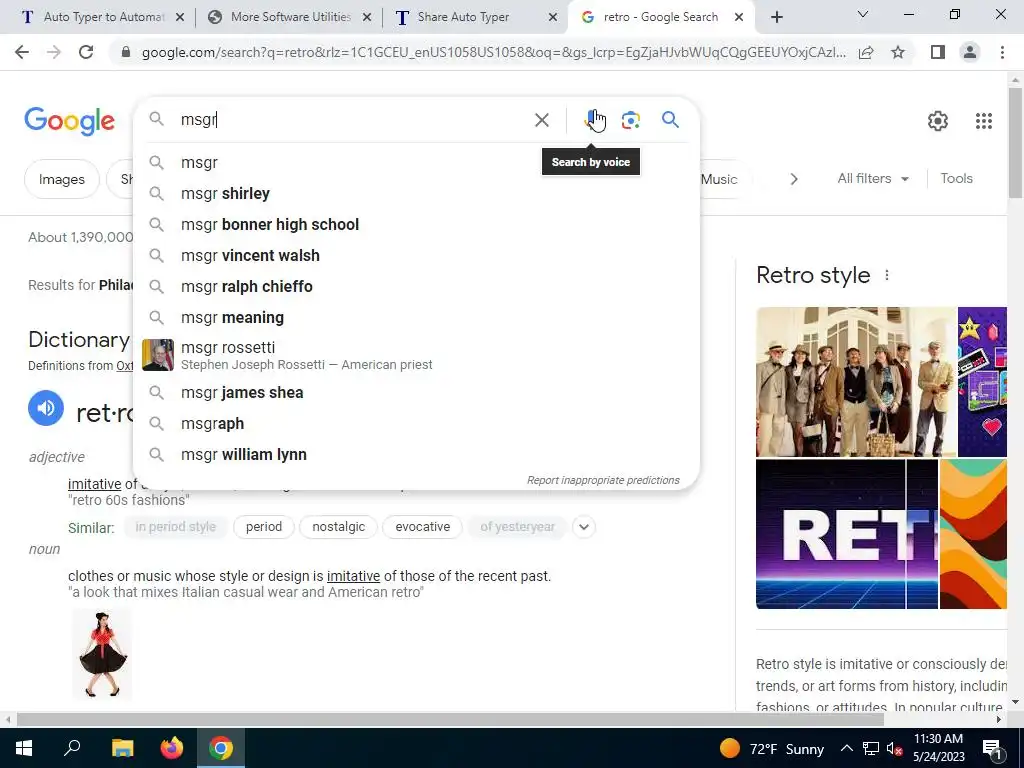The image size is (1024, 768).
Task: Go to the Google logo homepage
Action: pyautogui.click(x=70, y=121)
